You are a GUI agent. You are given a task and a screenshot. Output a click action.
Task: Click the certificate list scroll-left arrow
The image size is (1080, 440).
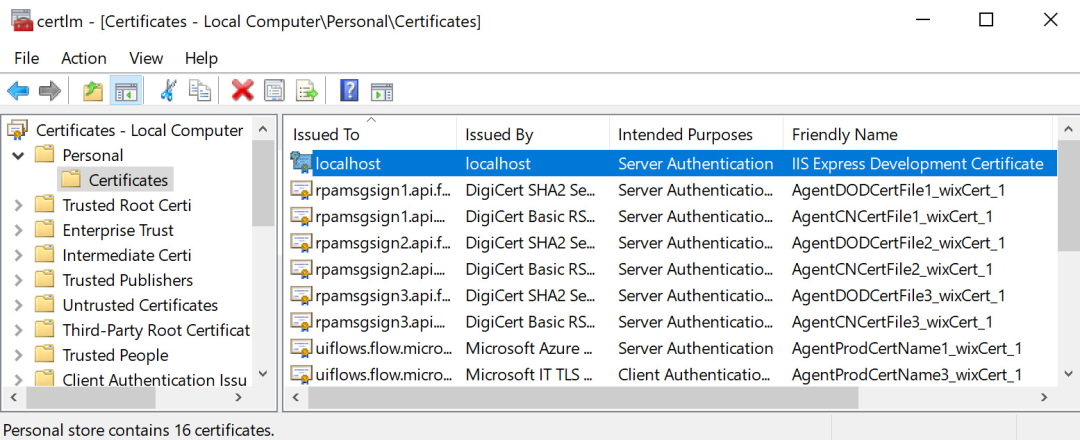coord(296,397)
